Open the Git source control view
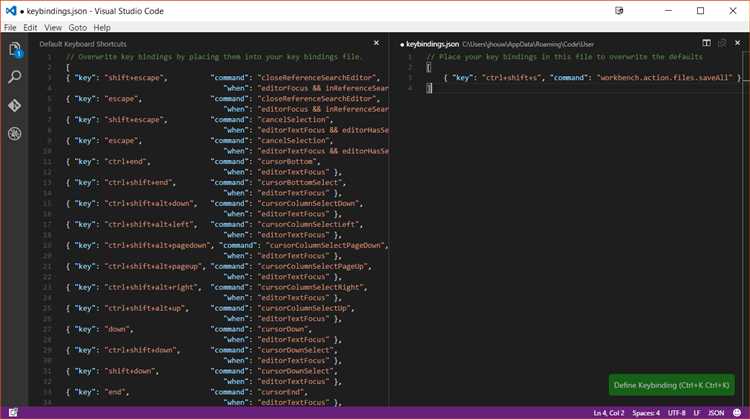The width and height of the screenshot is (750, 419). 15,104
